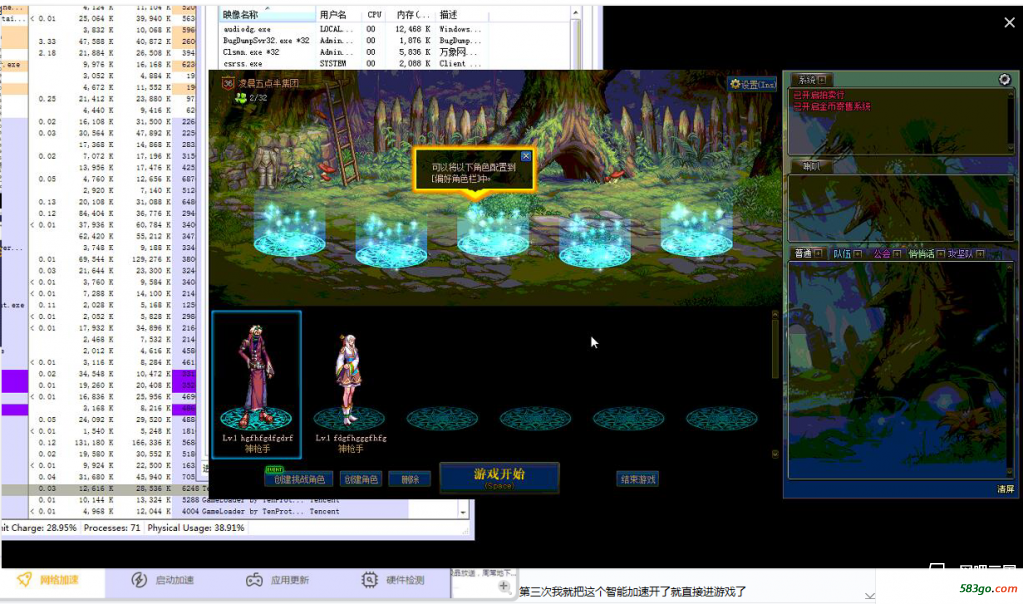
Task: Close the yellow character tip popup
Action: click(x=526, y=157)
